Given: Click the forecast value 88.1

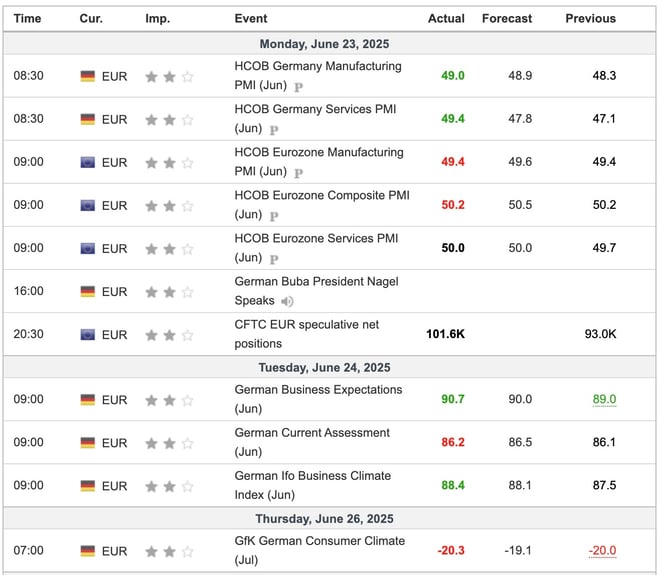Looking at the screenshot, I should point(520,485).
